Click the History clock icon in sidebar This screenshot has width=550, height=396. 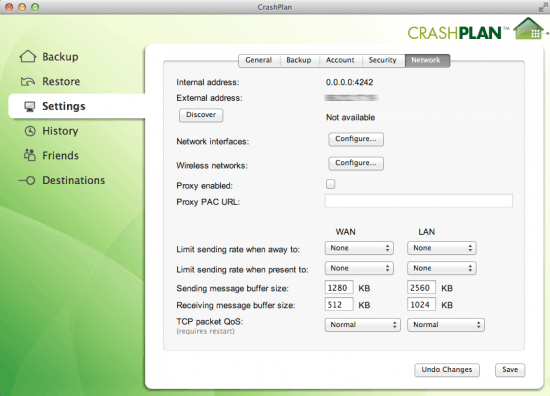[x=30, y=131]
